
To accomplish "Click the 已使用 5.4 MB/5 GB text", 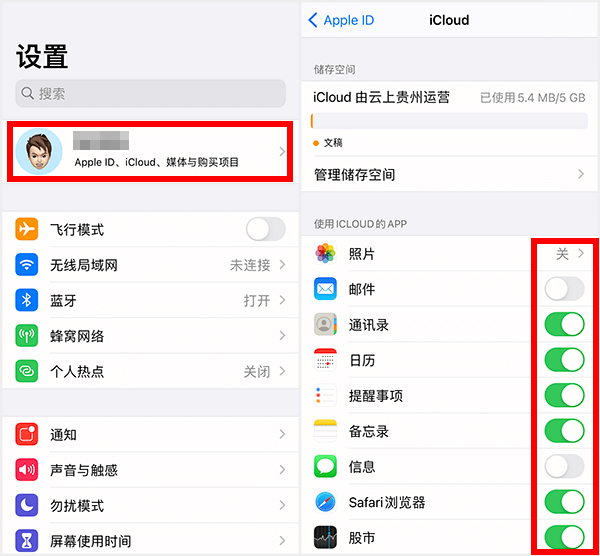I will (x=533, y=98).
